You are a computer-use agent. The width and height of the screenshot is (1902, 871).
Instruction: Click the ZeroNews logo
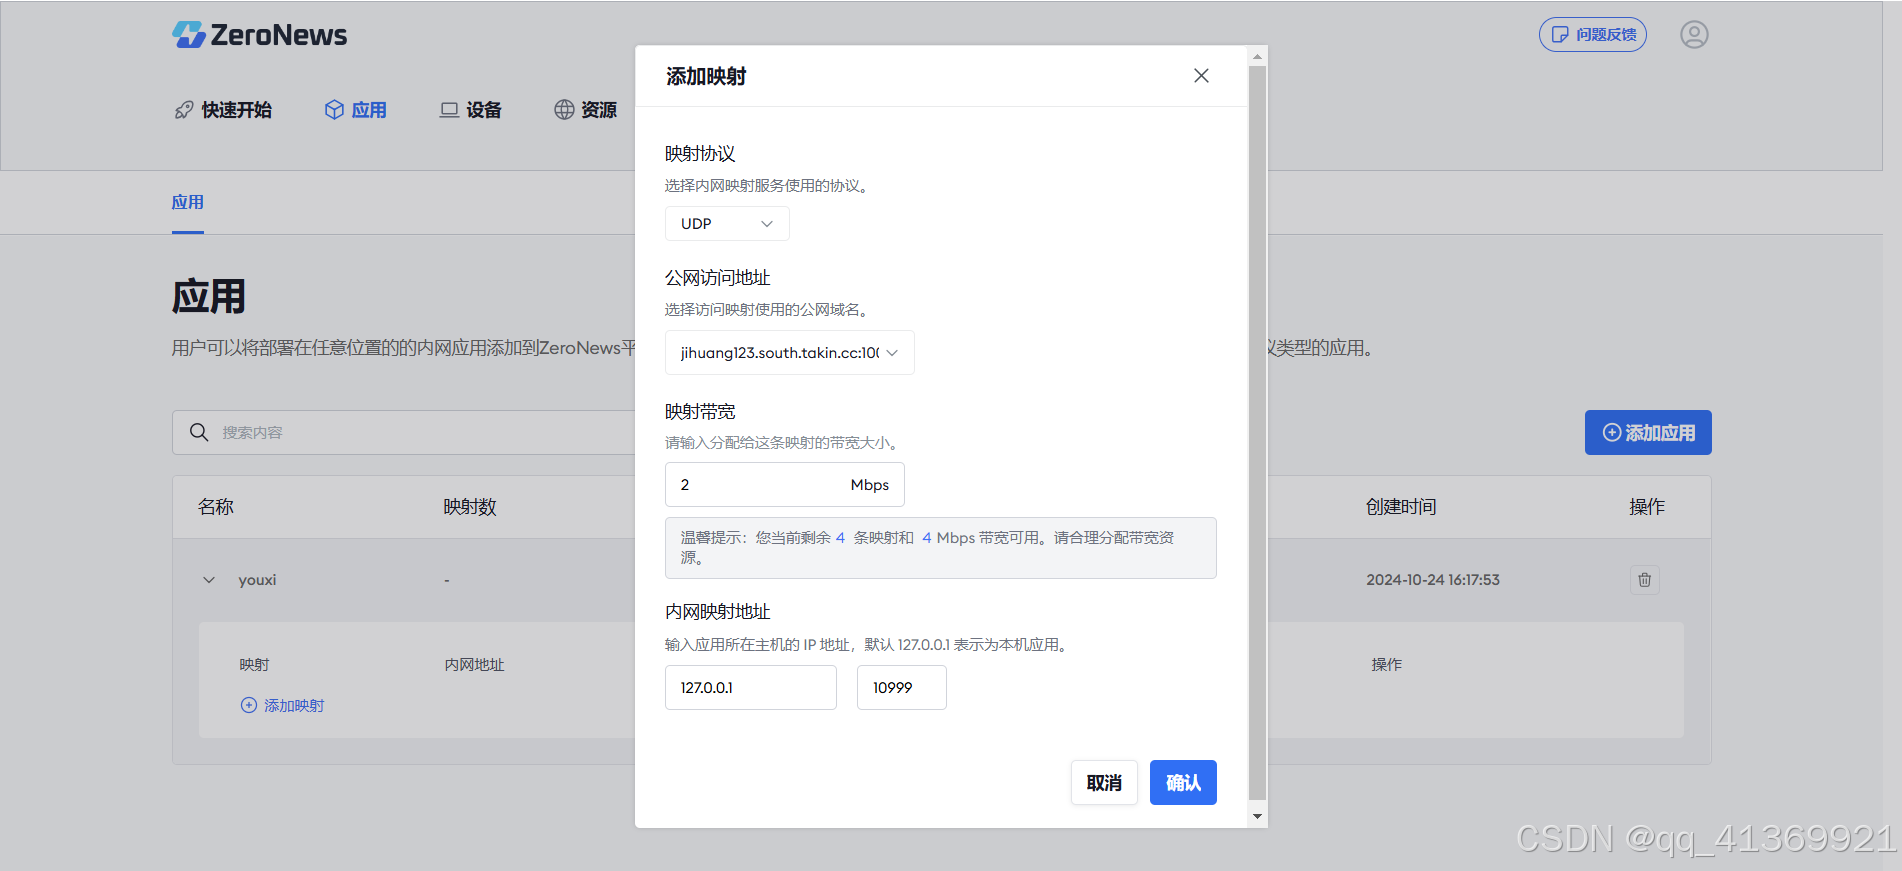259,35
